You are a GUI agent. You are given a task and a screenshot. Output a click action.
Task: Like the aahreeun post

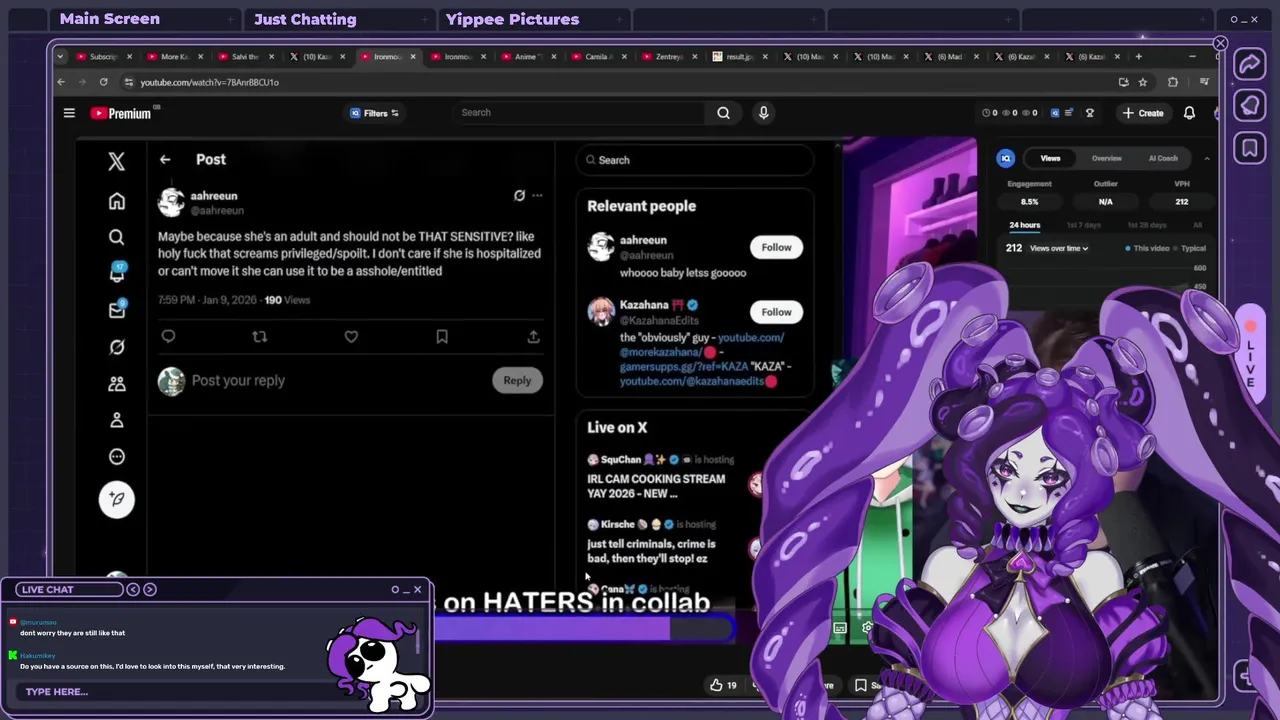(x=351, y=337)
